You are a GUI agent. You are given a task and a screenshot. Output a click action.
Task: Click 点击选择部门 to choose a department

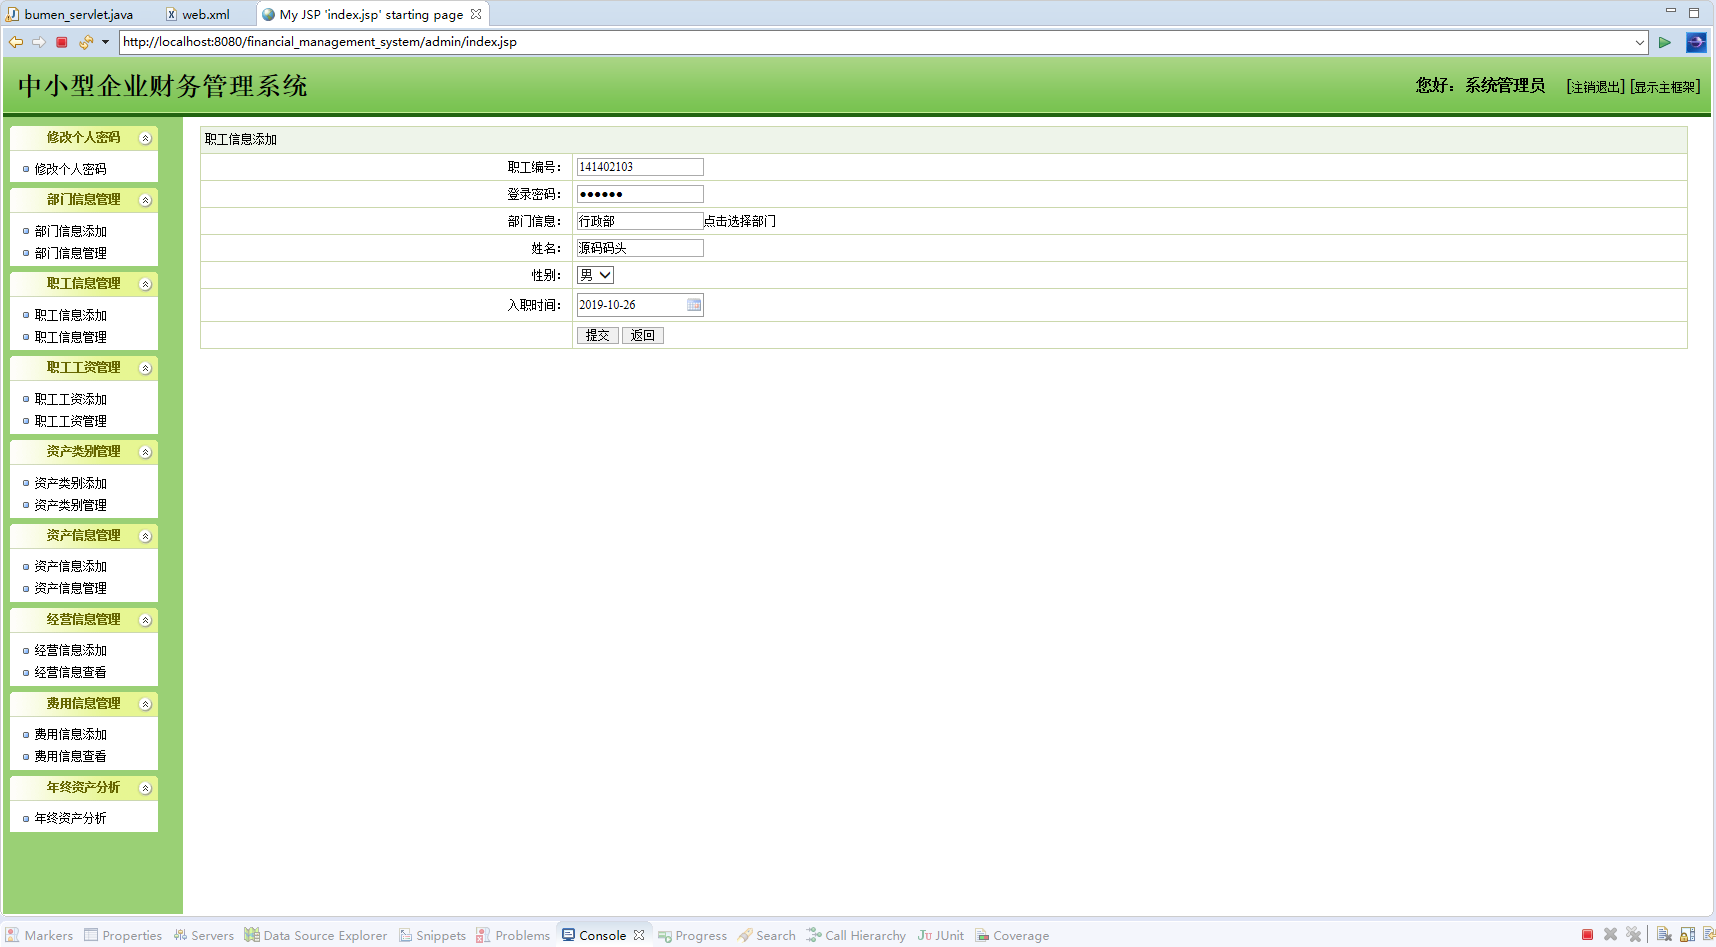point(741,221)
